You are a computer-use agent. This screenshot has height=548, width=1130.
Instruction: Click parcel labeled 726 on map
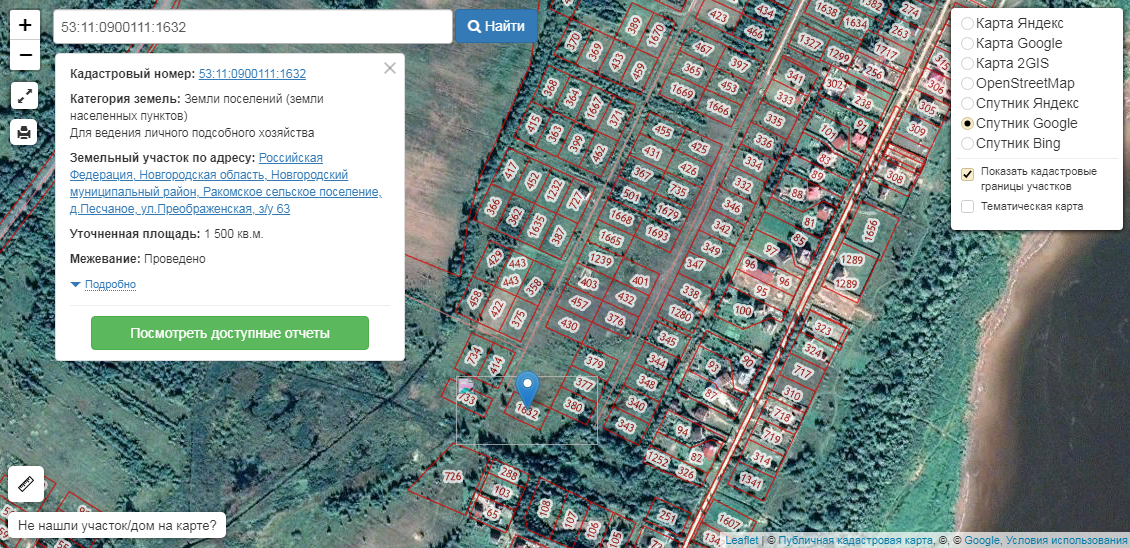coord(452,477)
